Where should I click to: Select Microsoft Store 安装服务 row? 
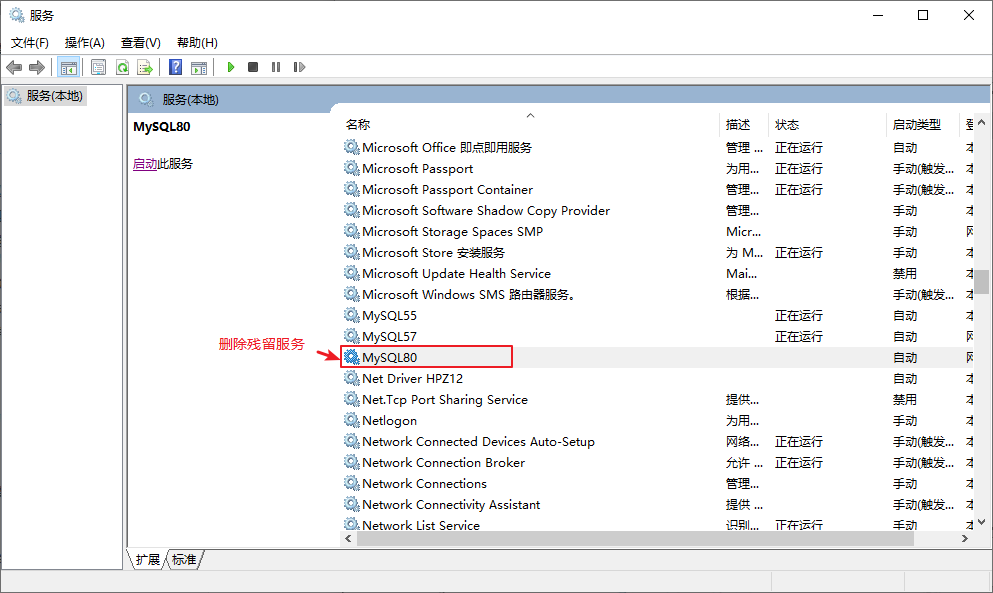(657, 252)
